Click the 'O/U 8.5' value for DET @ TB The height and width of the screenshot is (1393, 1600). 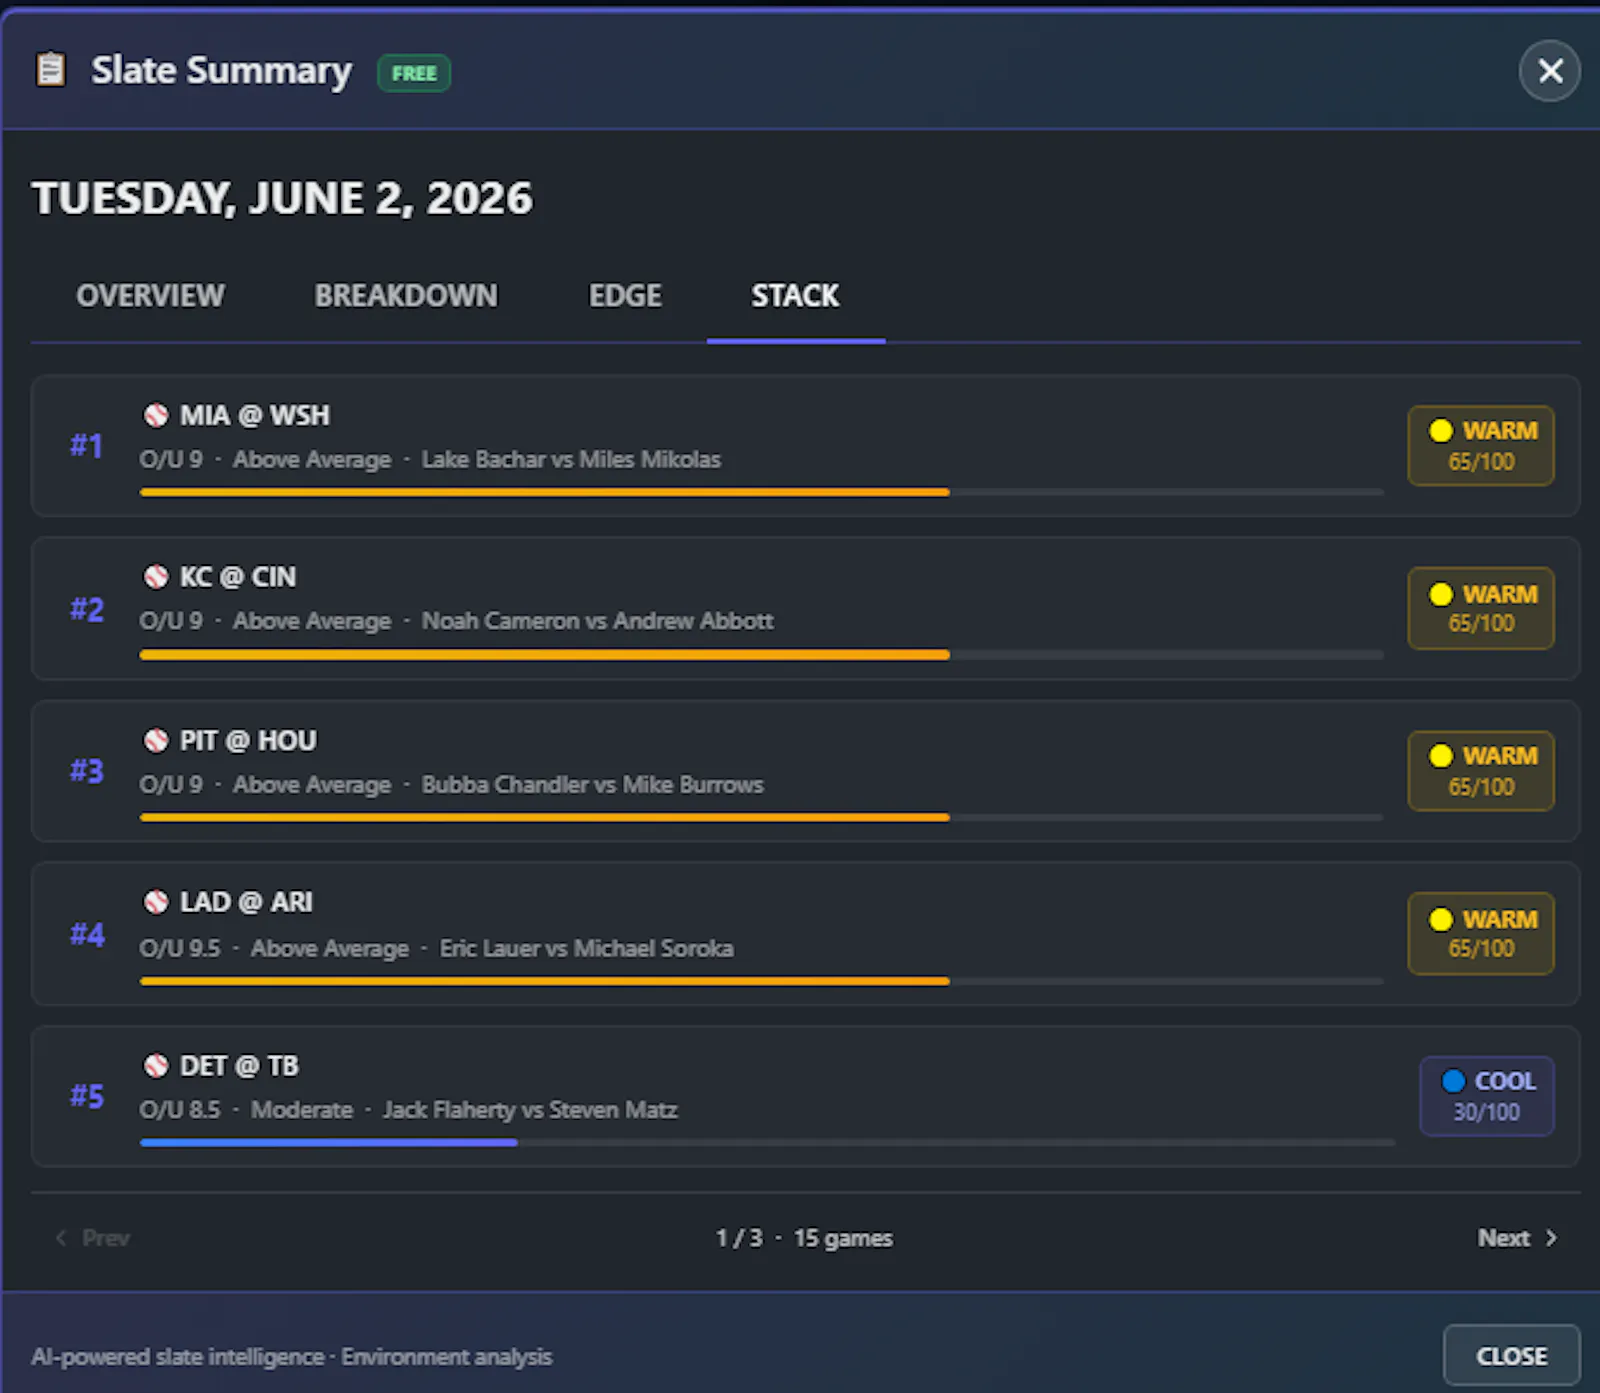[x=180, y=1110]
